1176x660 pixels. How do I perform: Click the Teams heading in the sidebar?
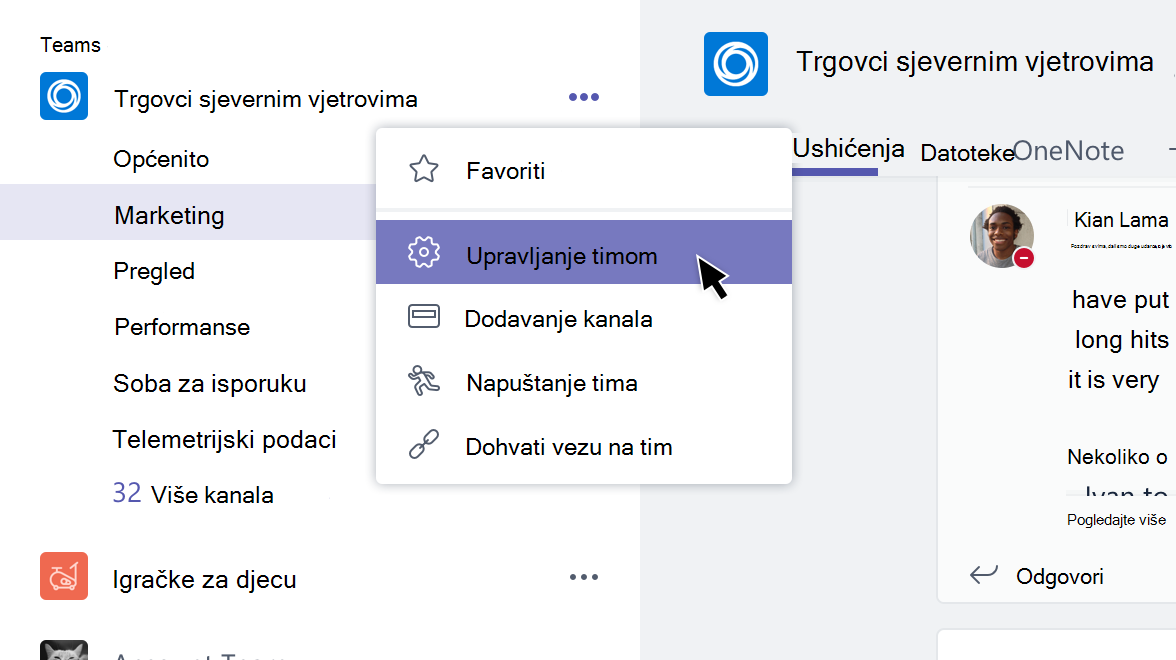[70, 45]
